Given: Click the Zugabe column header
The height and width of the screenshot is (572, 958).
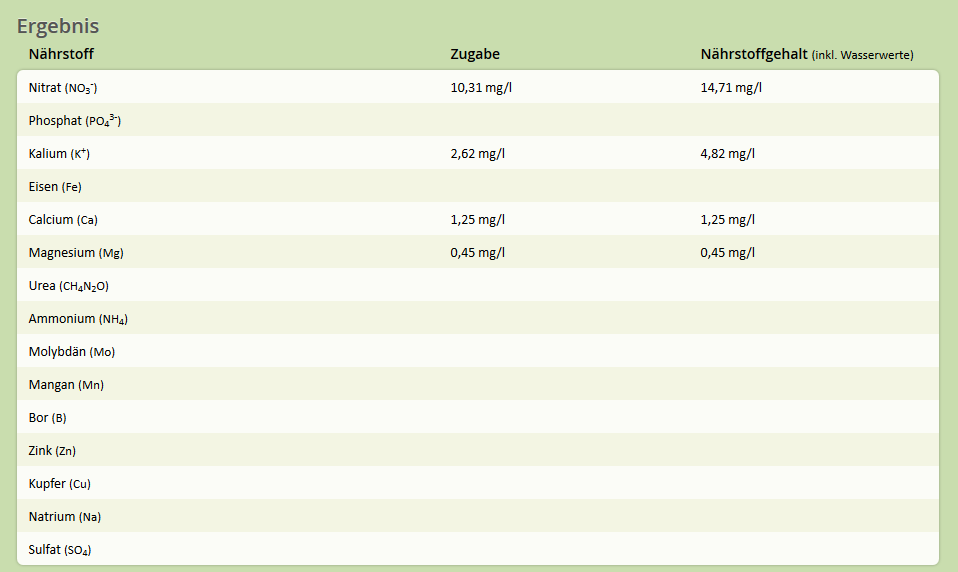Looking at the screenshot, I should 475,54.
